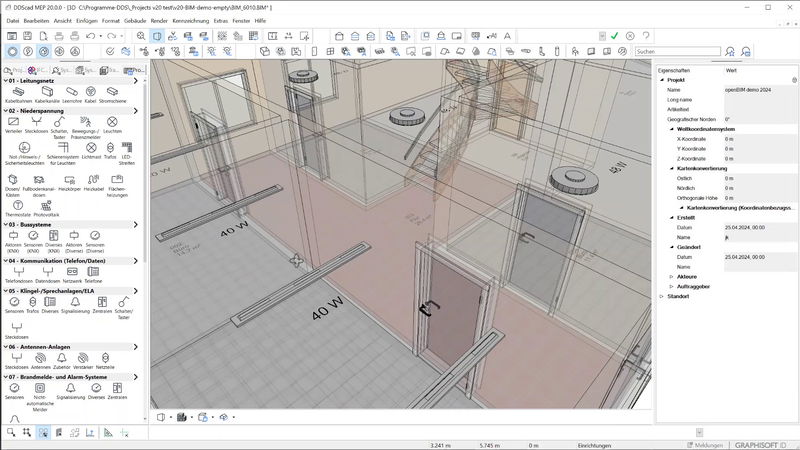The image size is (800, 450).
Task: Click the project Name value field
Action: click(755, 90)
